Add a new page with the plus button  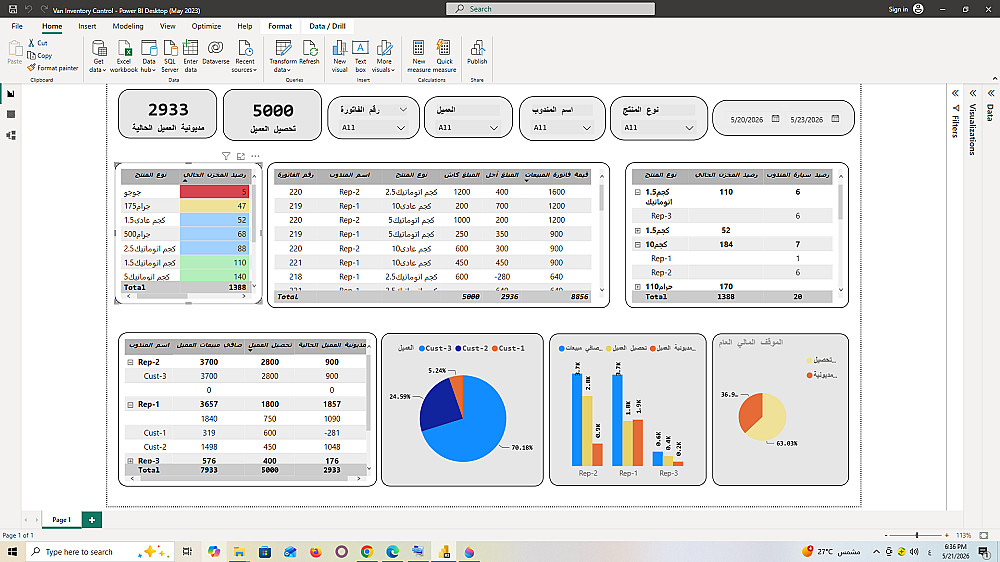[92, 520]
